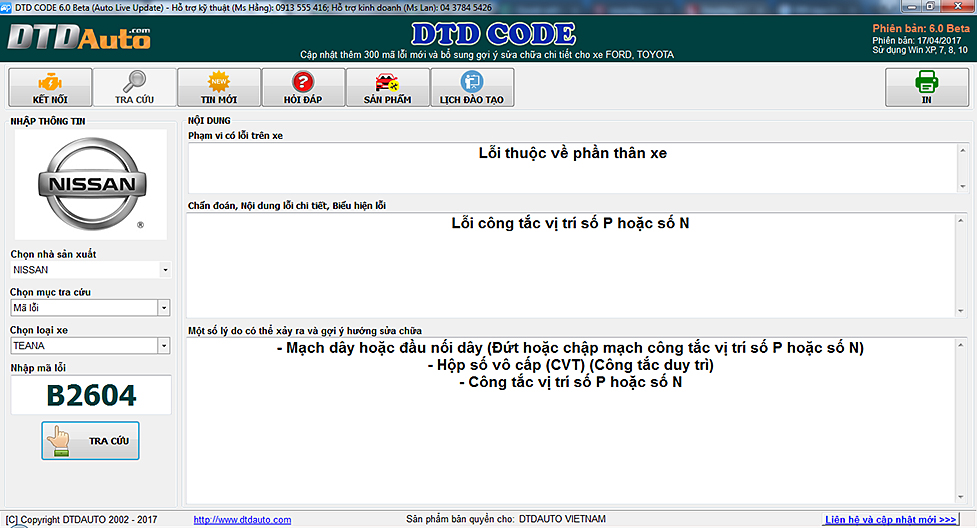This screenshot has width=977, height=528.
Task: Open the HỎI ĐÁP question mark button
Action: click(303, 87)
